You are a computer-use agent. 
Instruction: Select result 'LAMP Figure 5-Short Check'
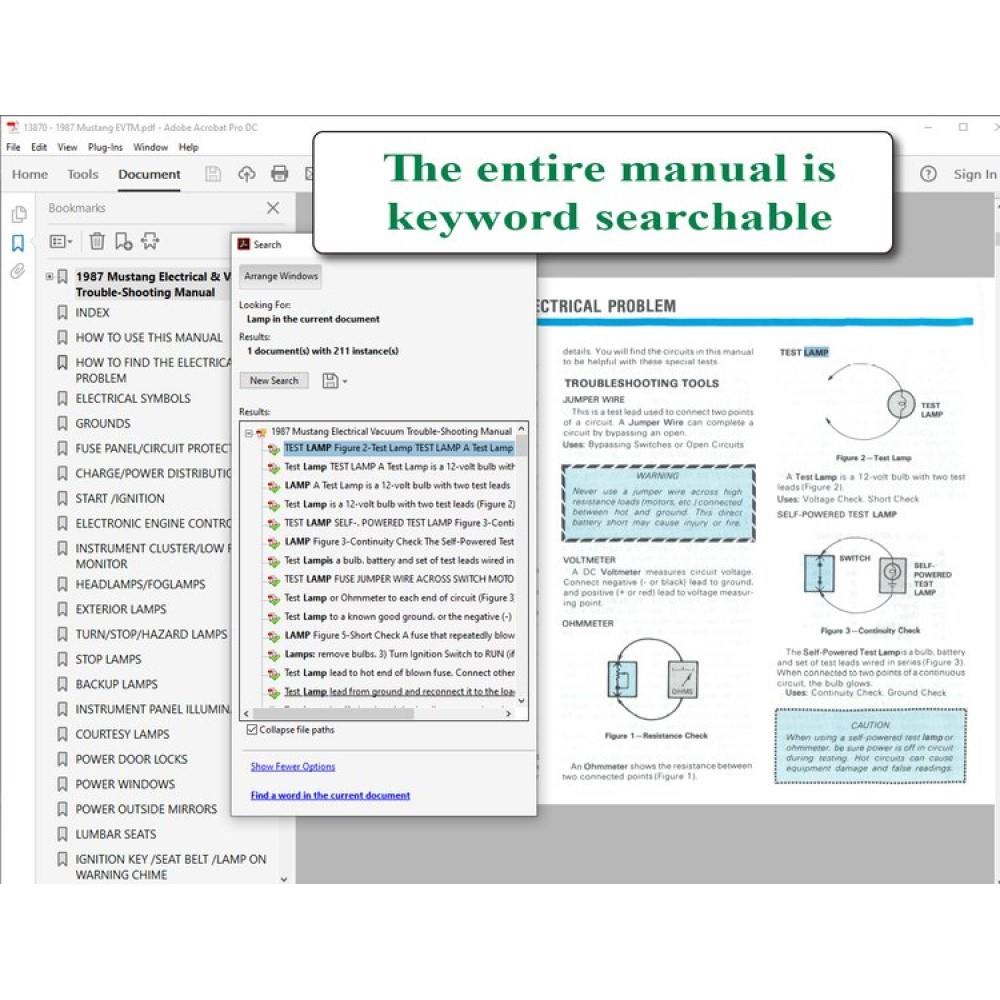coord(399,635)
